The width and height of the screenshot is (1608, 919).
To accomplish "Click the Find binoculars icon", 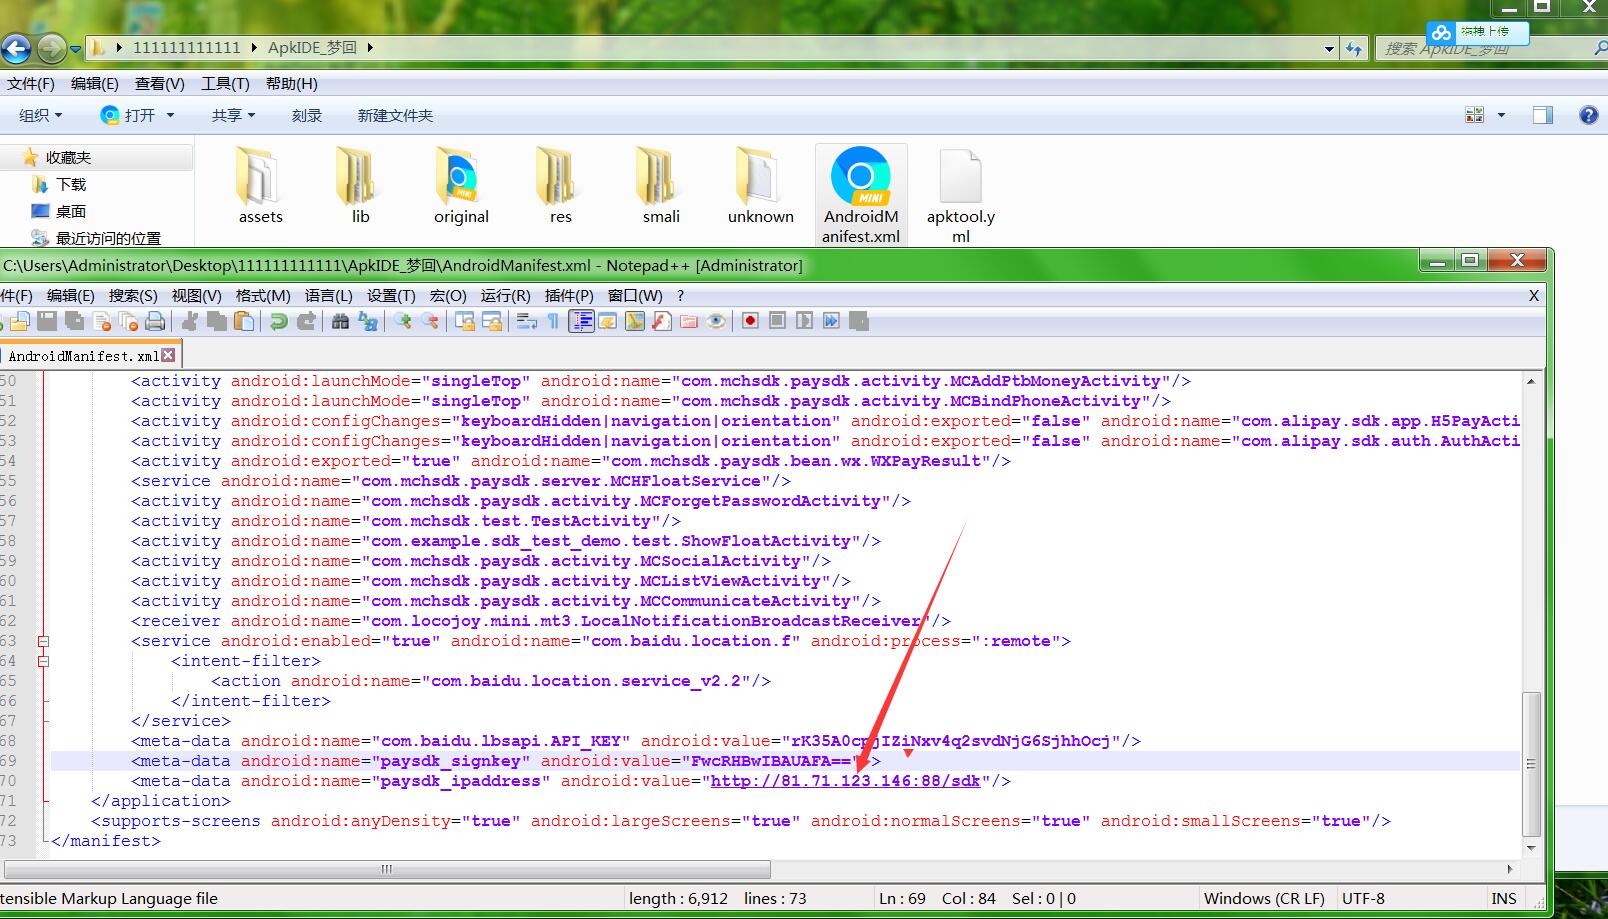I will [x=340, y=321].
